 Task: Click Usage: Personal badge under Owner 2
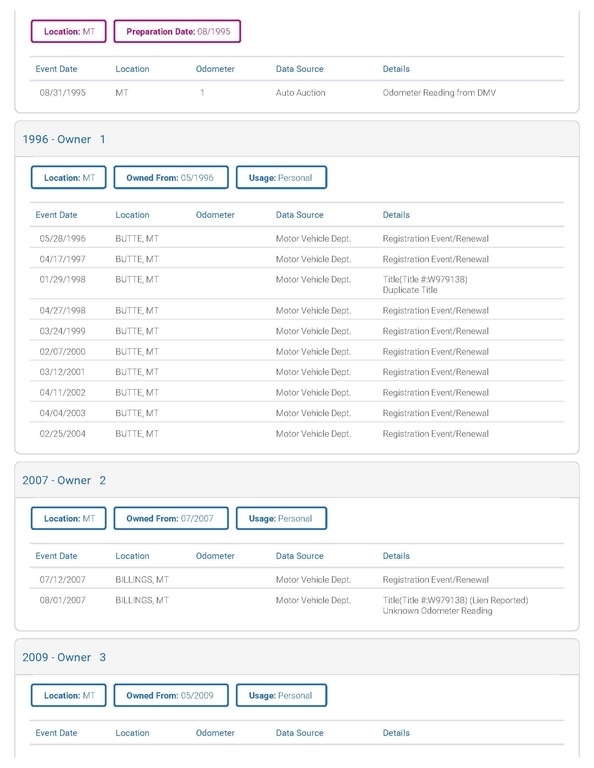(x=281, y=518)
